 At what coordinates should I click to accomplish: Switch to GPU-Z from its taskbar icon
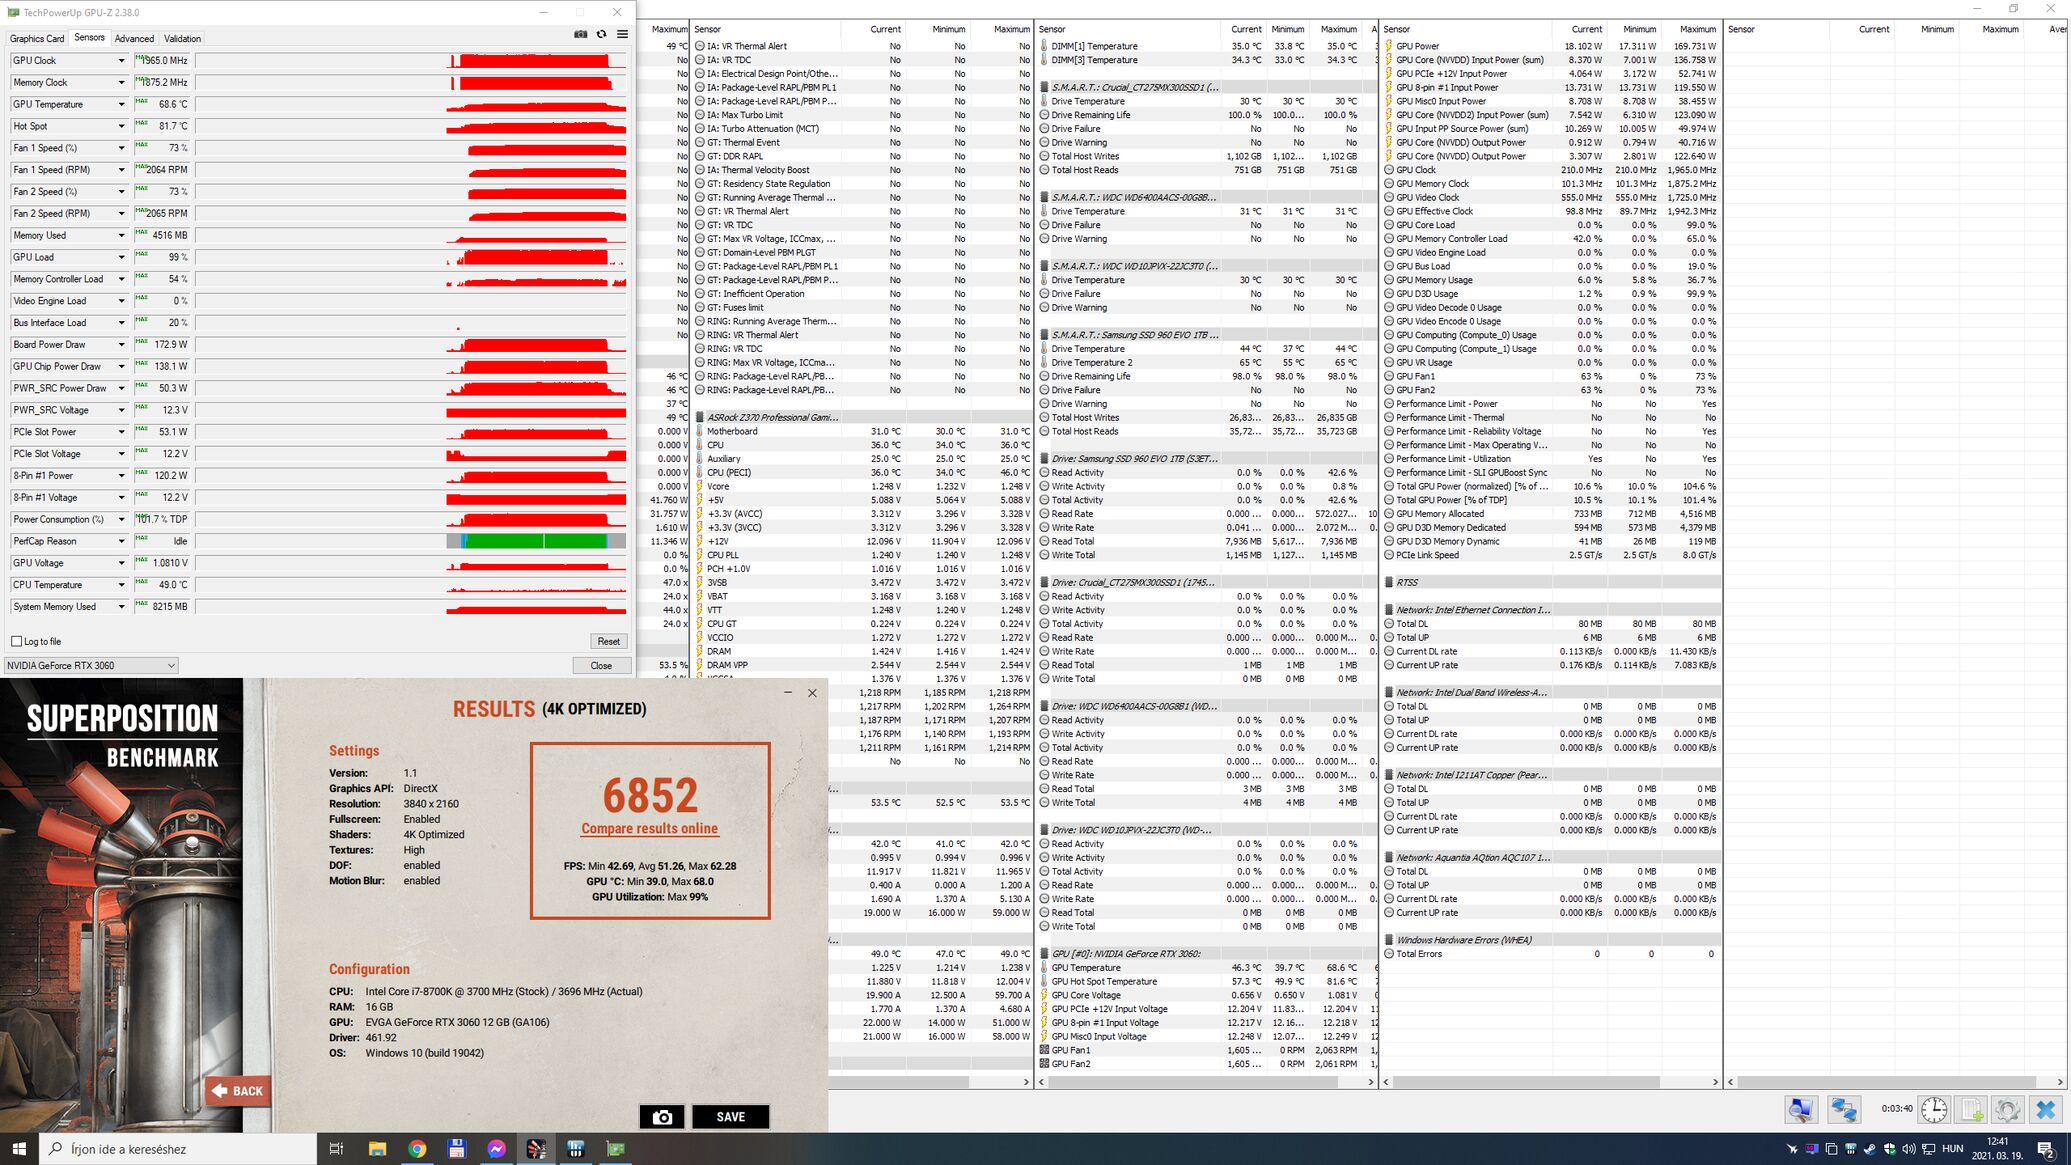point(616,1149)
